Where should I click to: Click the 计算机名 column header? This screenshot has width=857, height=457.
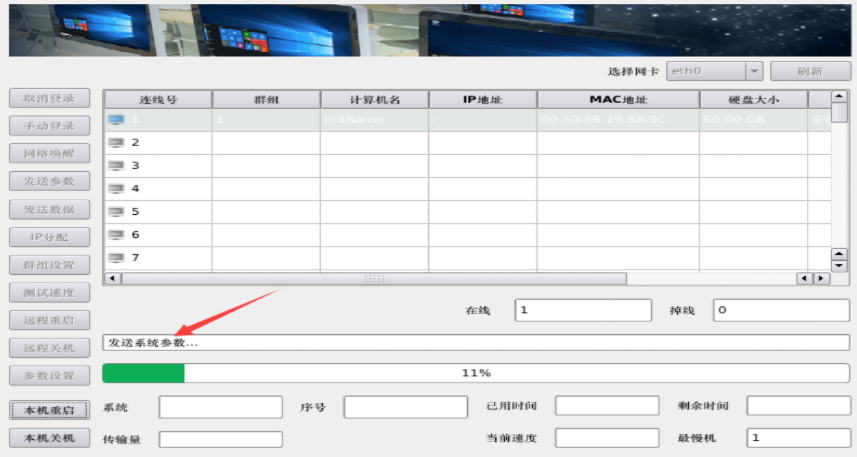(x=374, y=100)
